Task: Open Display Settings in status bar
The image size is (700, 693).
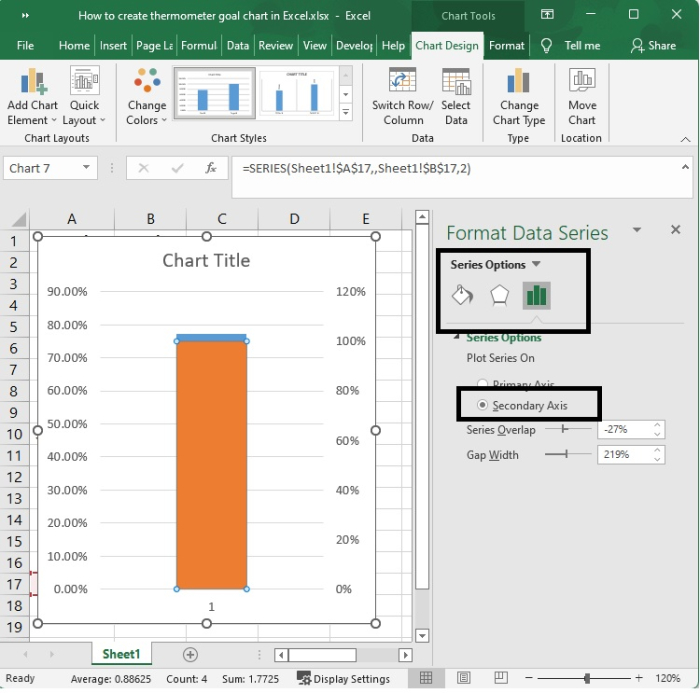Action: [343, 678]
